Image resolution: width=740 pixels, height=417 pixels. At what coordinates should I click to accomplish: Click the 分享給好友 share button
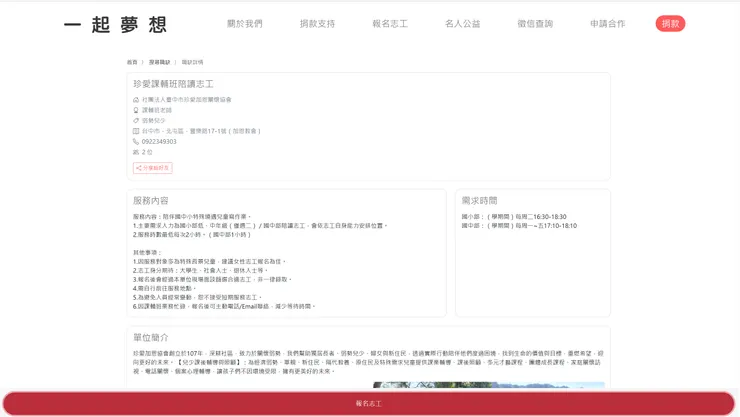(152, 168)
